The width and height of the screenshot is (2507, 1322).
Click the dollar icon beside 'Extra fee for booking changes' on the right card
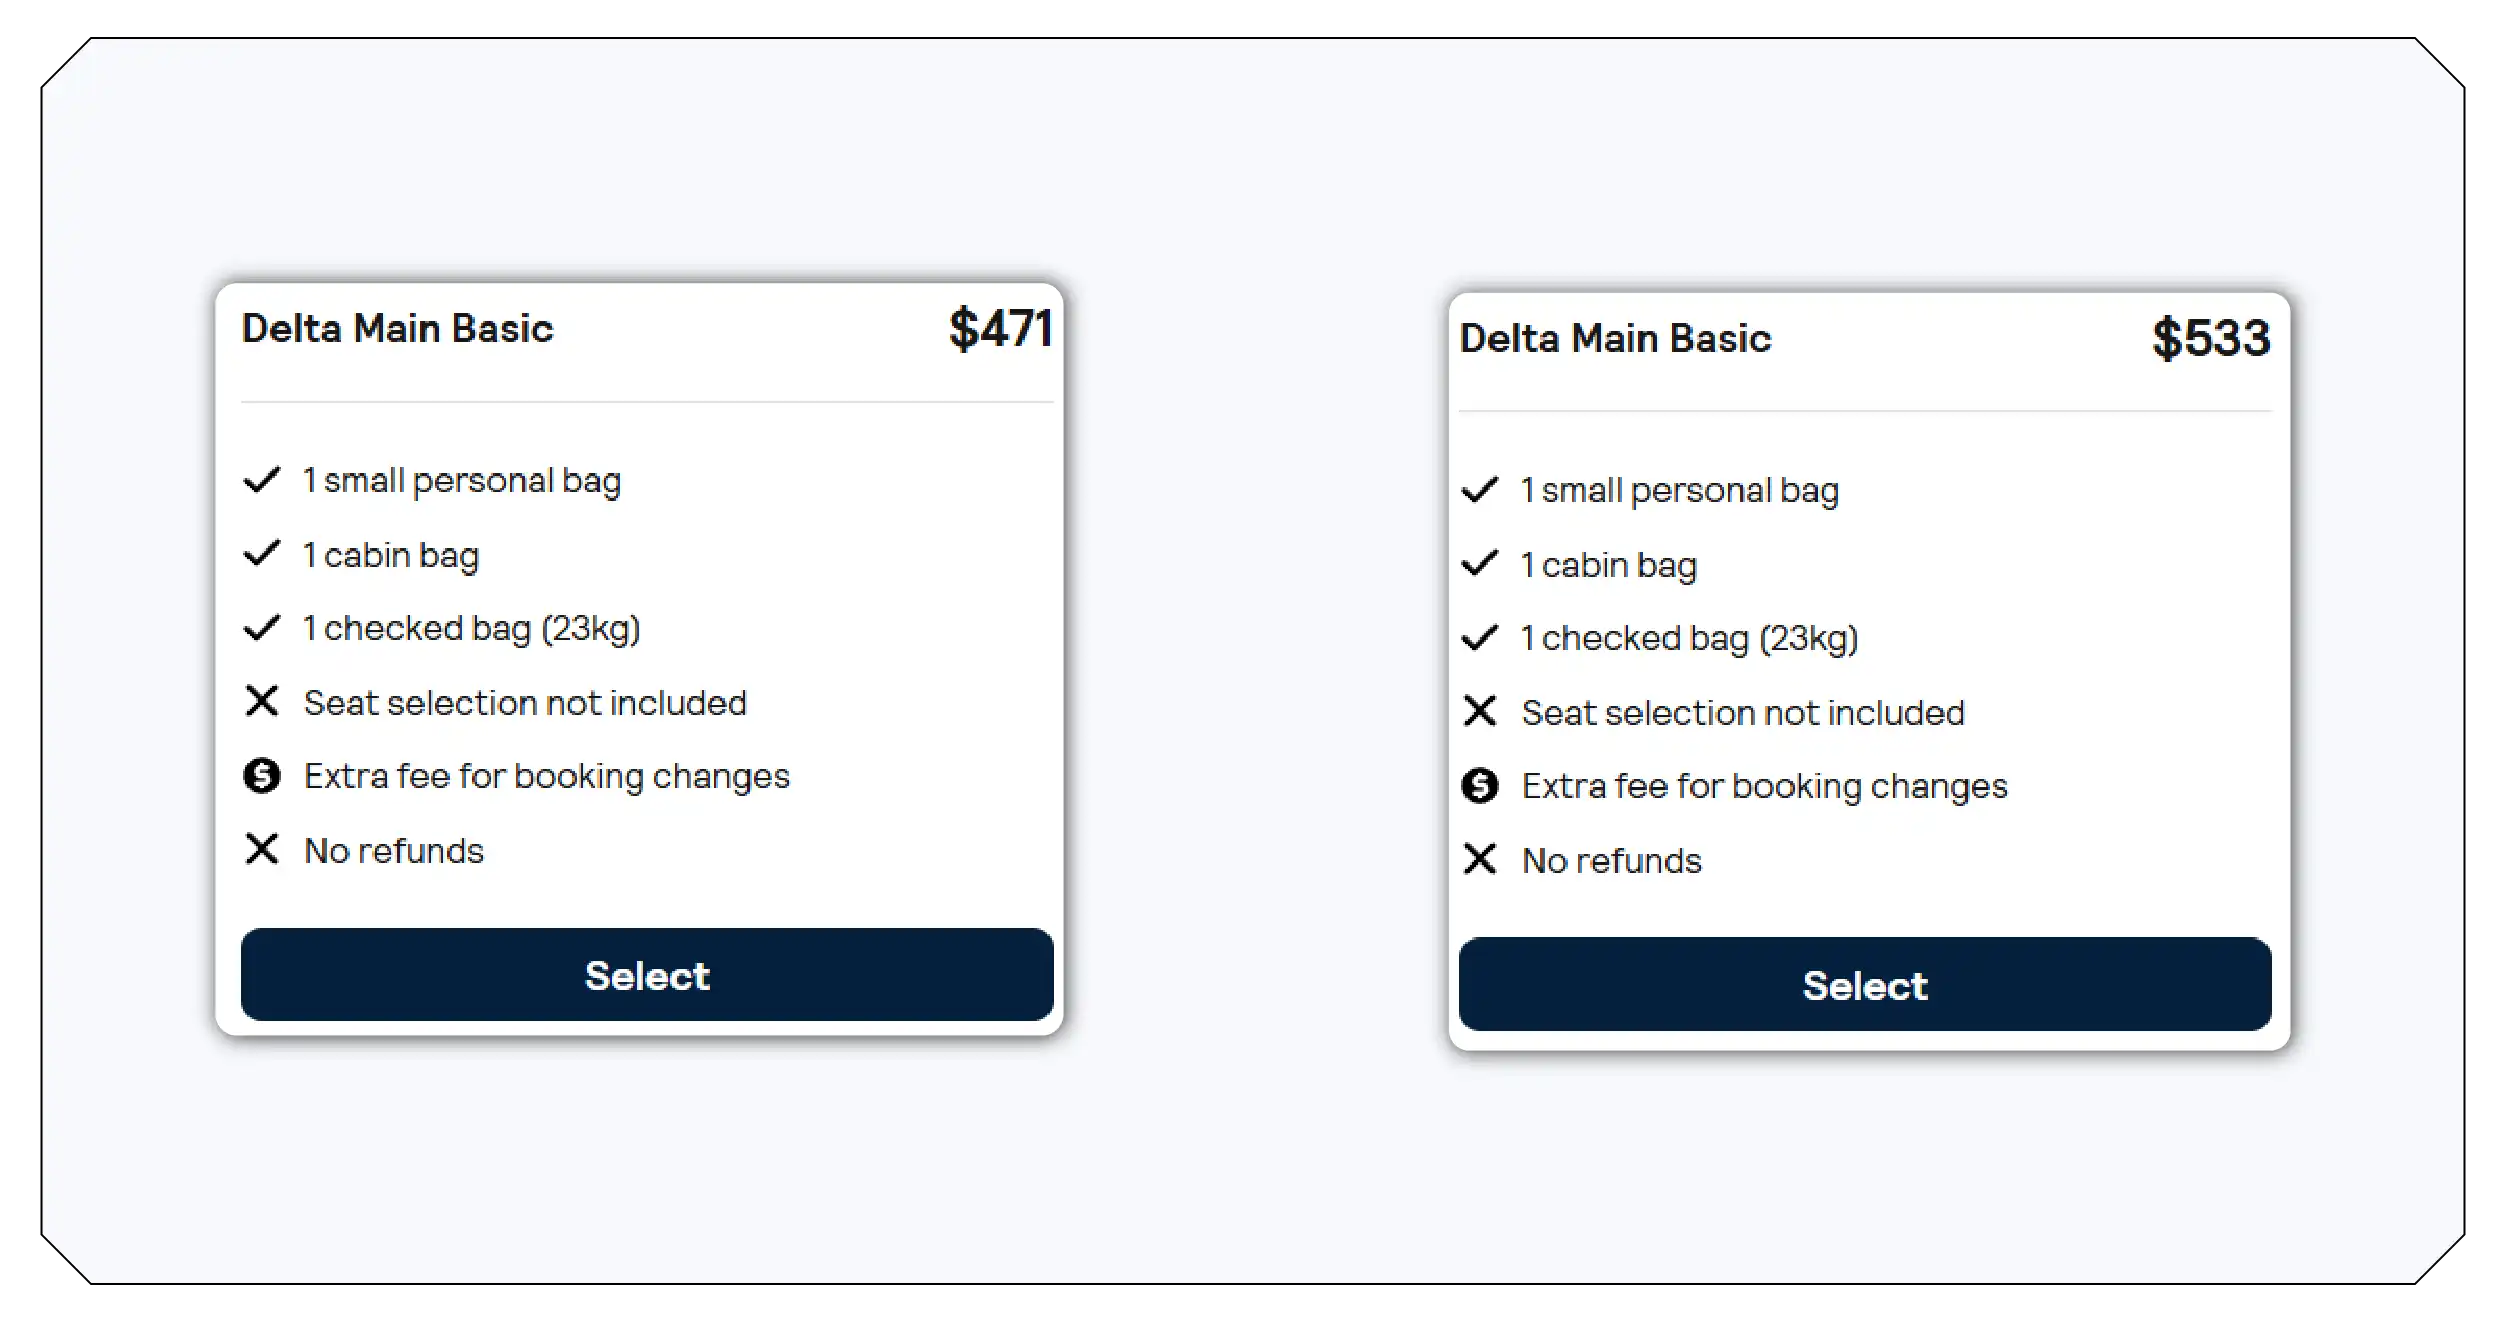click(x=1480, y=785)
